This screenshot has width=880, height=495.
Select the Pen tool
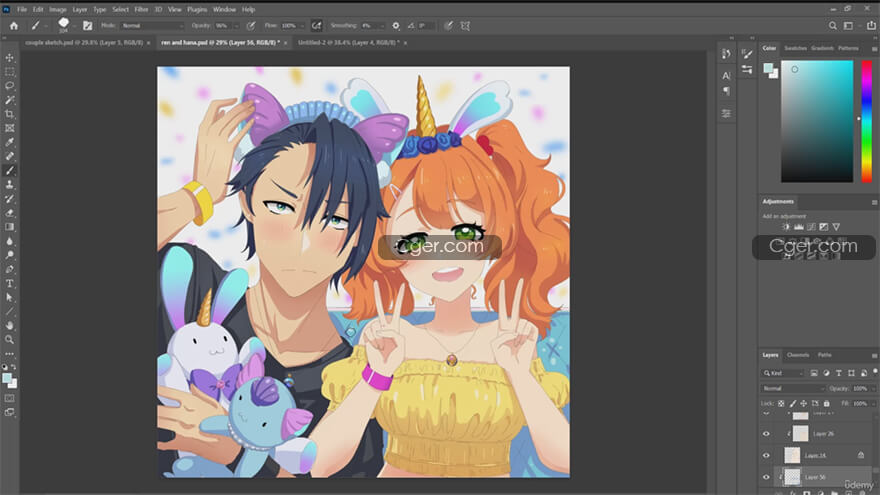click(x=10, y=269)
